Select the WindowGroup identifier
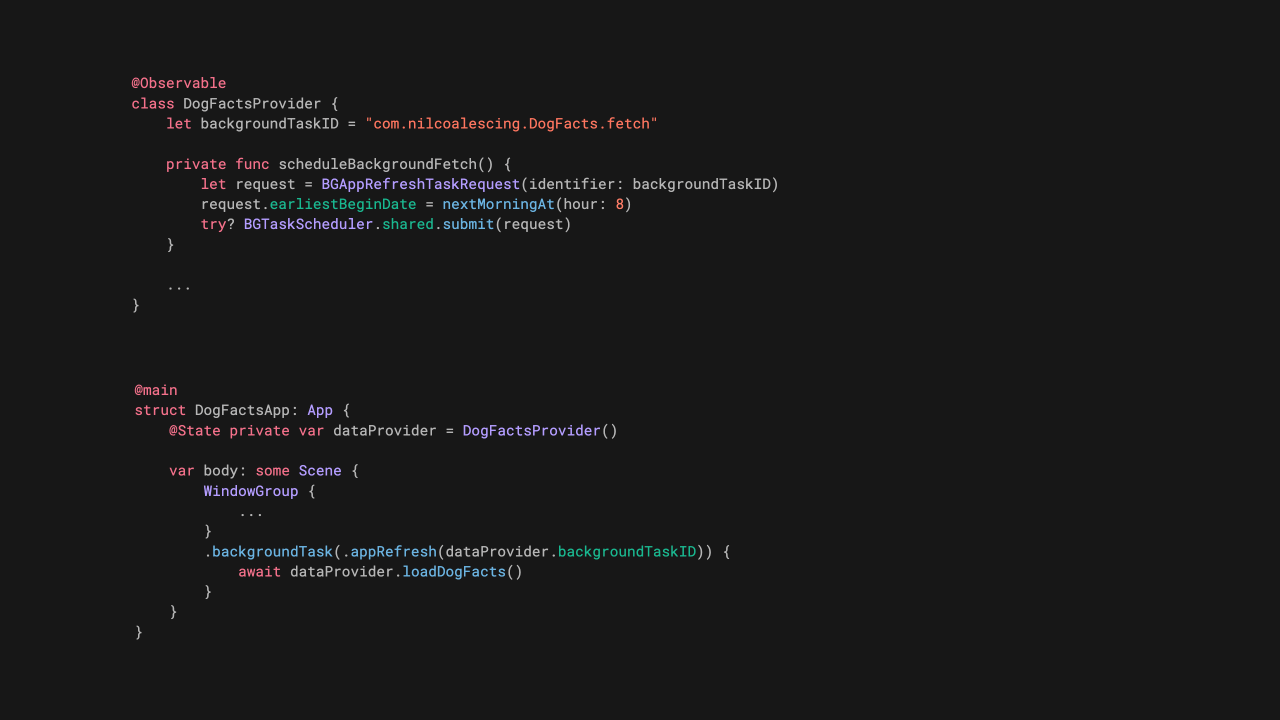1280x720 pixels. click(x=251, y=491)
